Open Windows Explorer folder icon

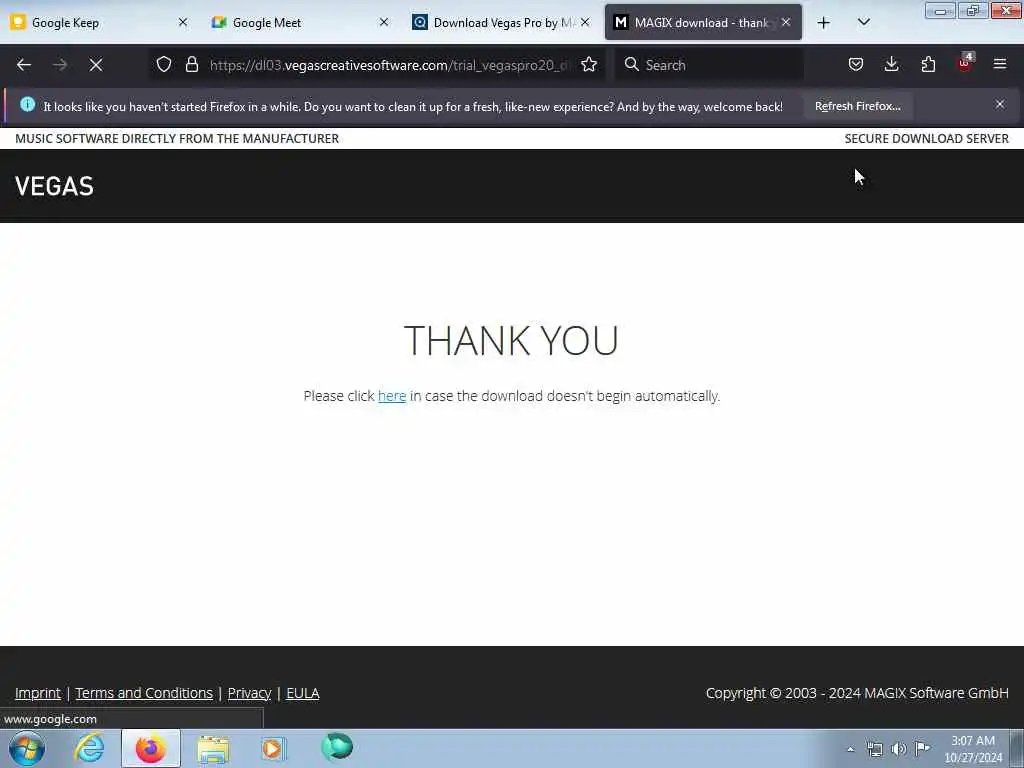click(x=213, y=749)
